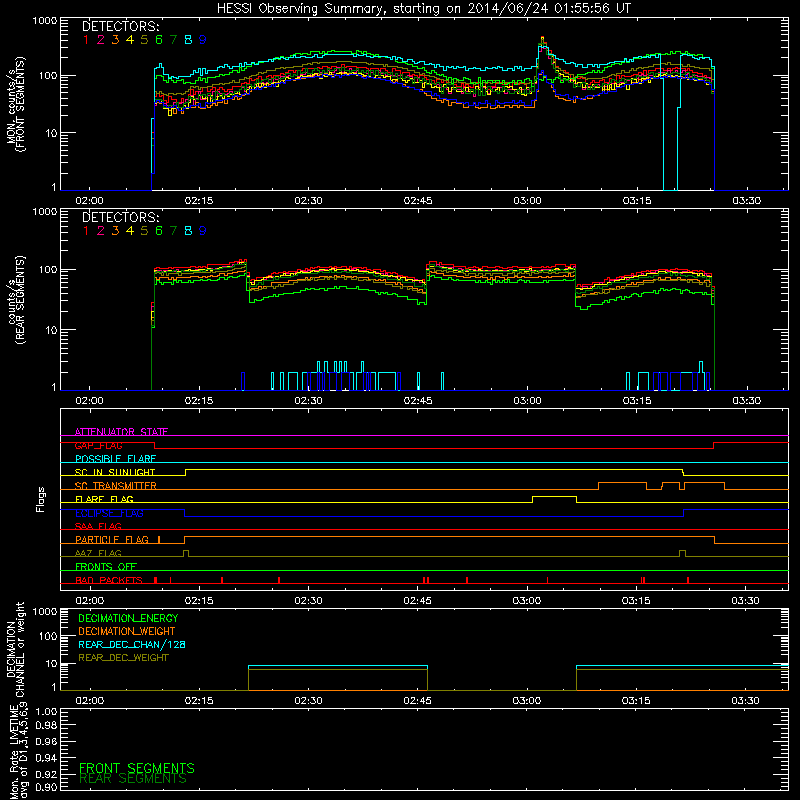Select 0.94 tick on livetime axis
Viewport: 800px width, 800px height.
(x=46, y=758)
